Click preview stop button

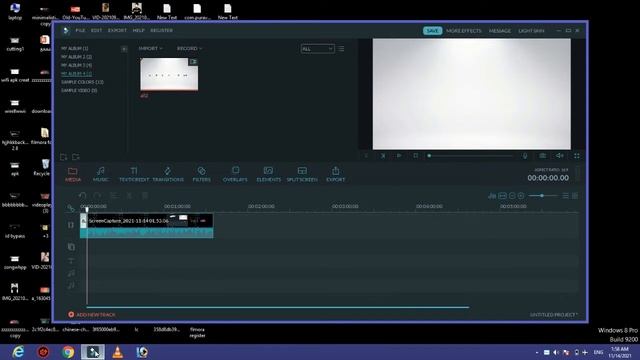pos(416,156)
